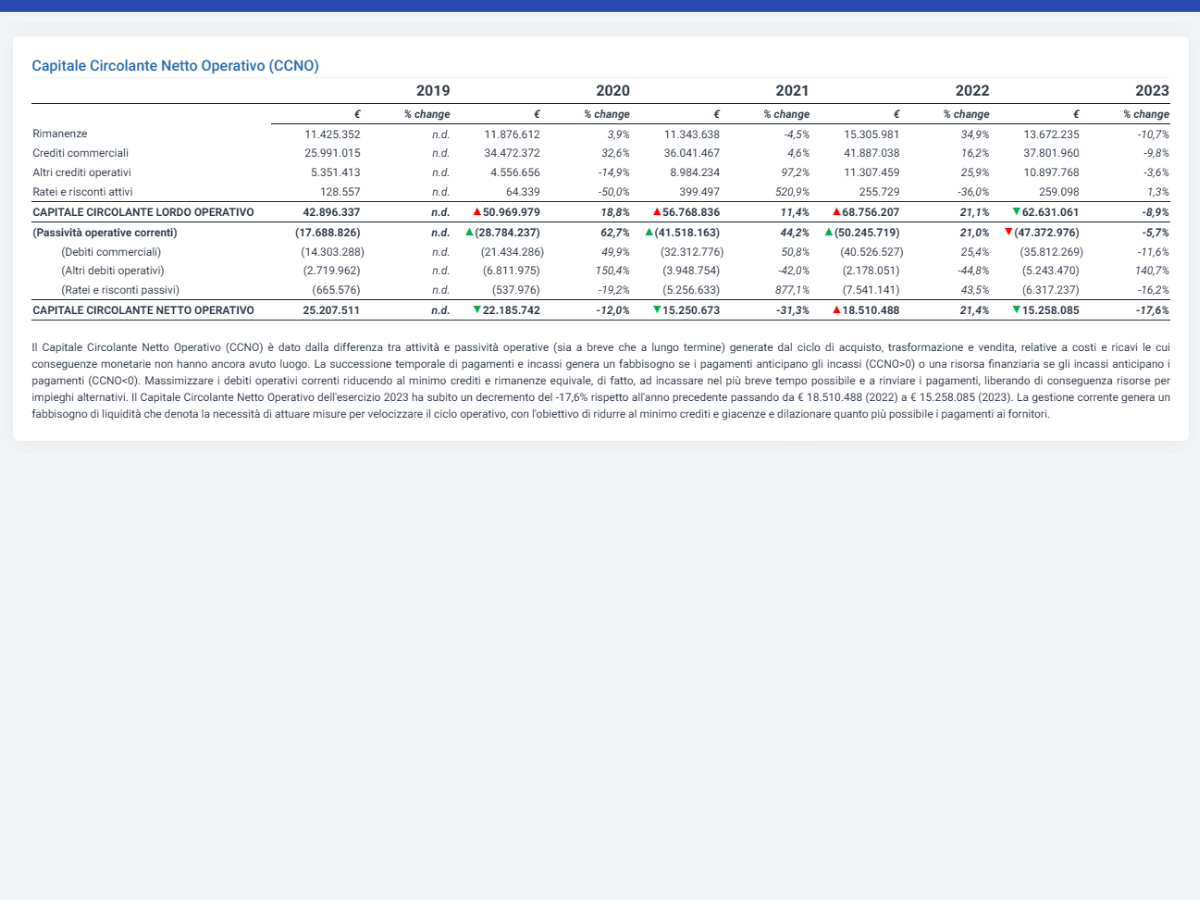Screen dimensions: 1200x900
Task: Click the percentage 877,1%
Action: point(793,291)
